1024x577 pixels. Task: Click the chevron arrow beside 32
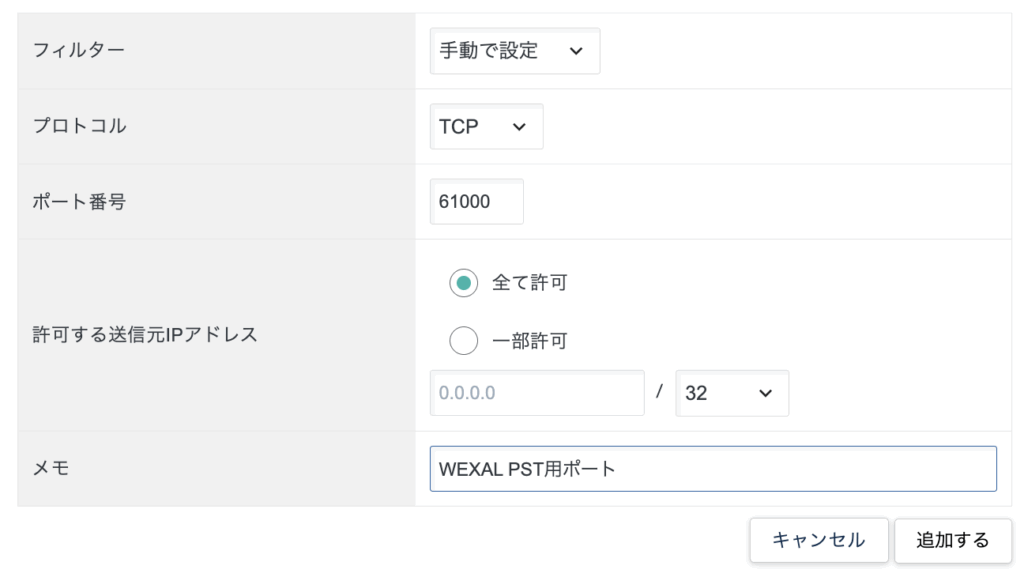[x=765, y=393]
